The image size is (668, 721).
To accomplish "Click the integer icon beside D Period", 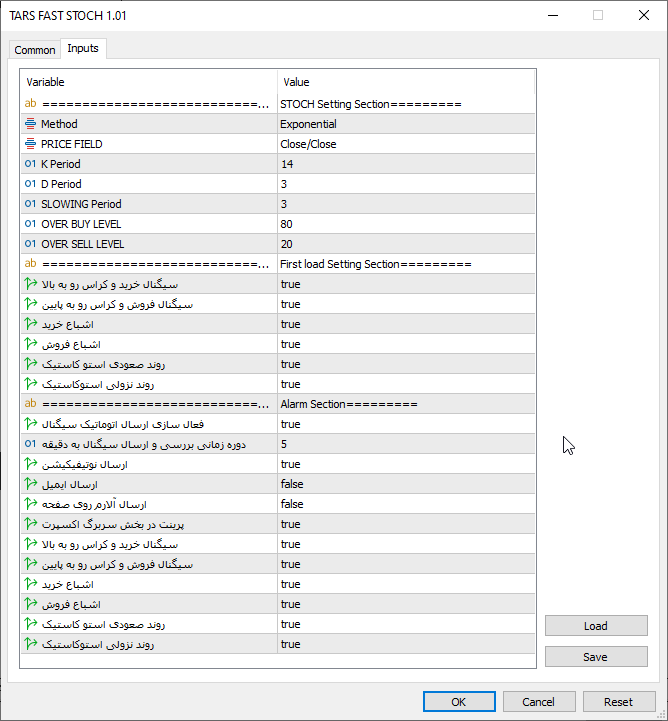I will (x=30, y=184).
